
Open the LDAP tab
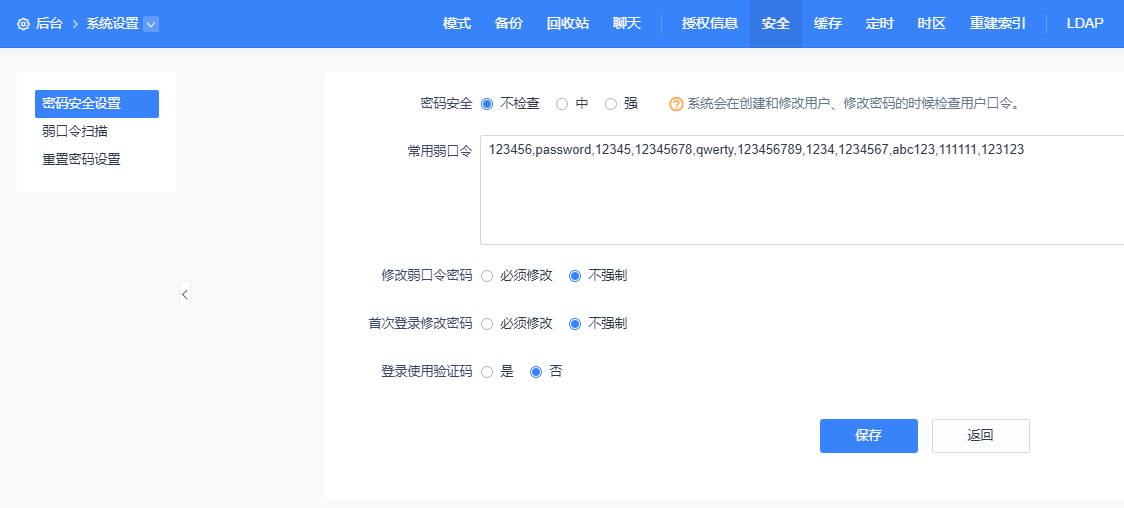pyautogui.click(x=1085, y=24)
